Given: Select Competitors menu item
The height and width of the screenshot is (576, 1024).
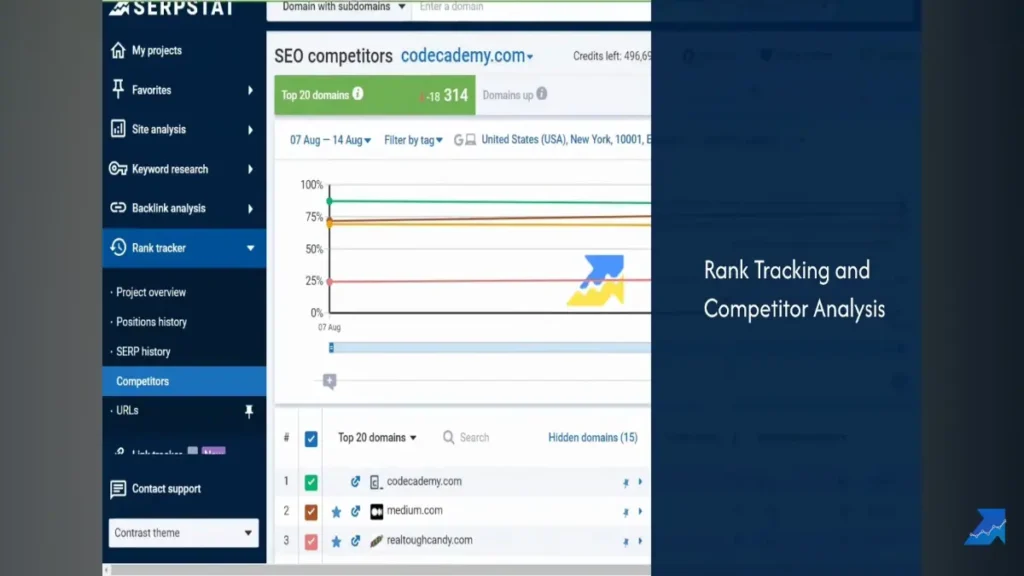Looking at the screenshot, I should tap(184, 381).
